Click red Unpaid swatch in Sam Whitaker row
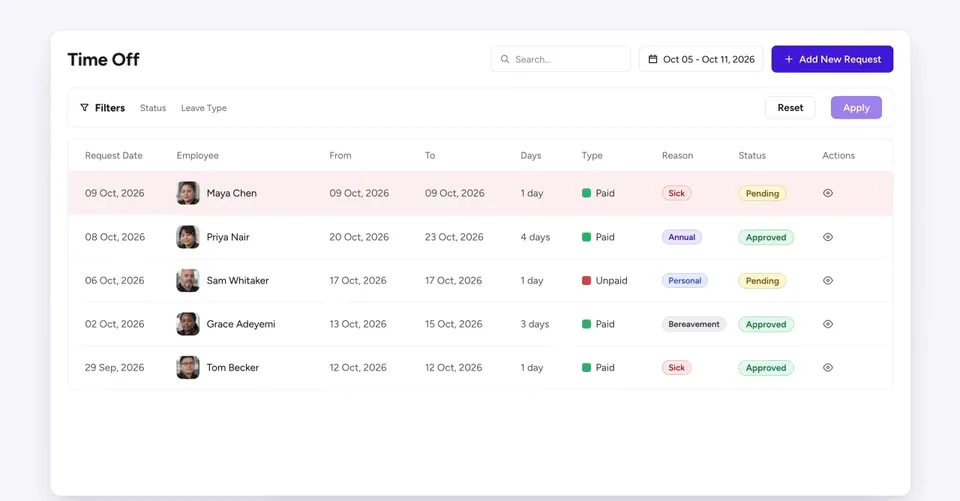Screen dimensions: 960x501 pos(586,281)
